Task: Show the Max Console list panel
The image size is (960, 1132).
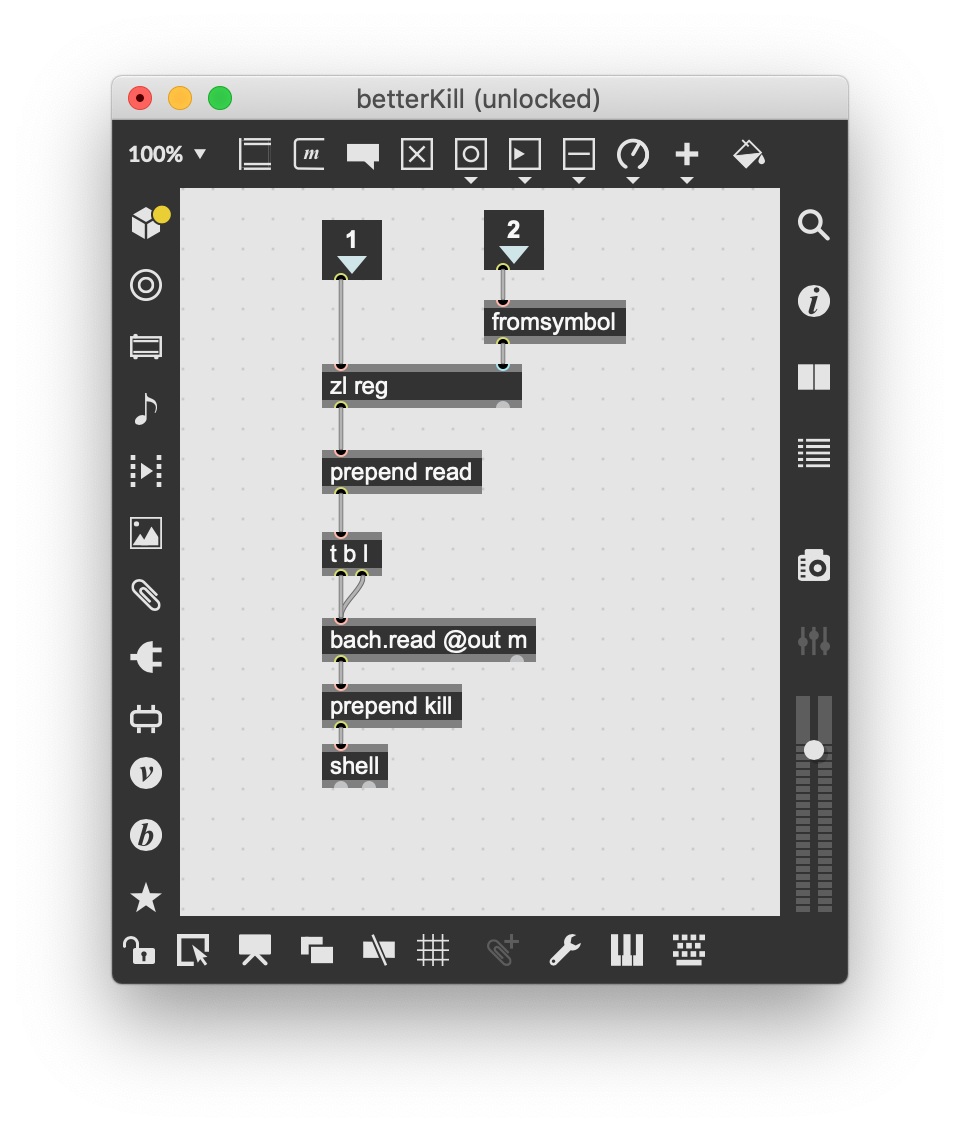Action: point(813,453)
